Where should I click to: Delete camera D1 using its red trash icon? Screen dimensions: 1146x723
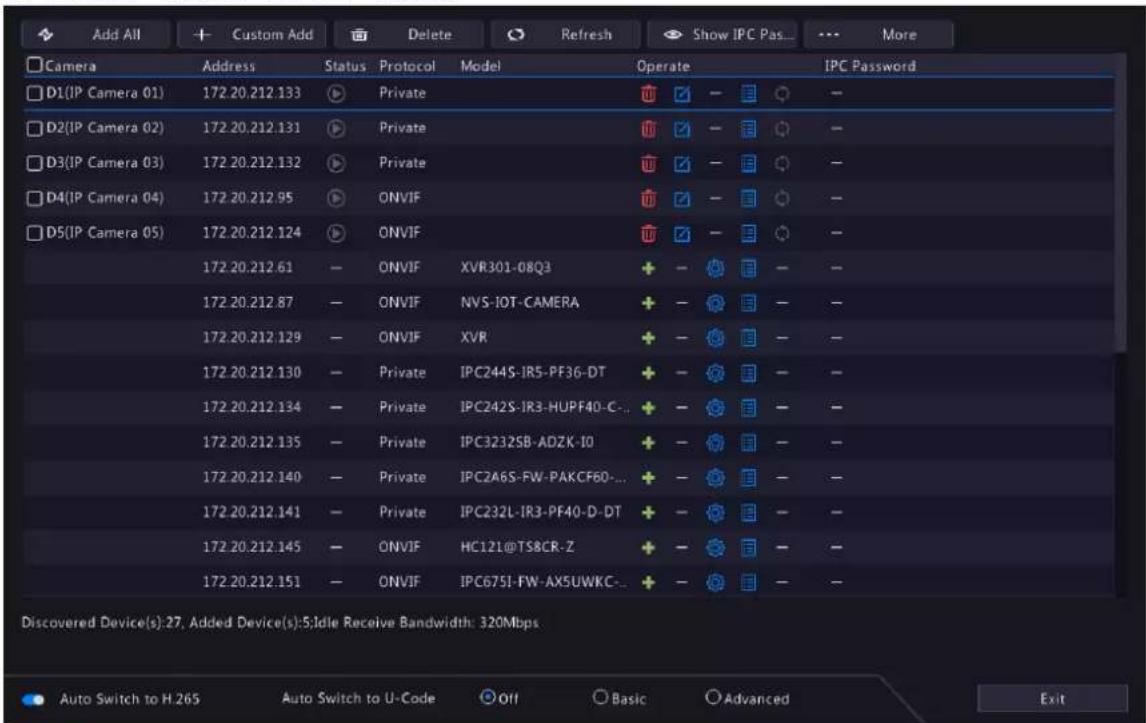[648, 94]
